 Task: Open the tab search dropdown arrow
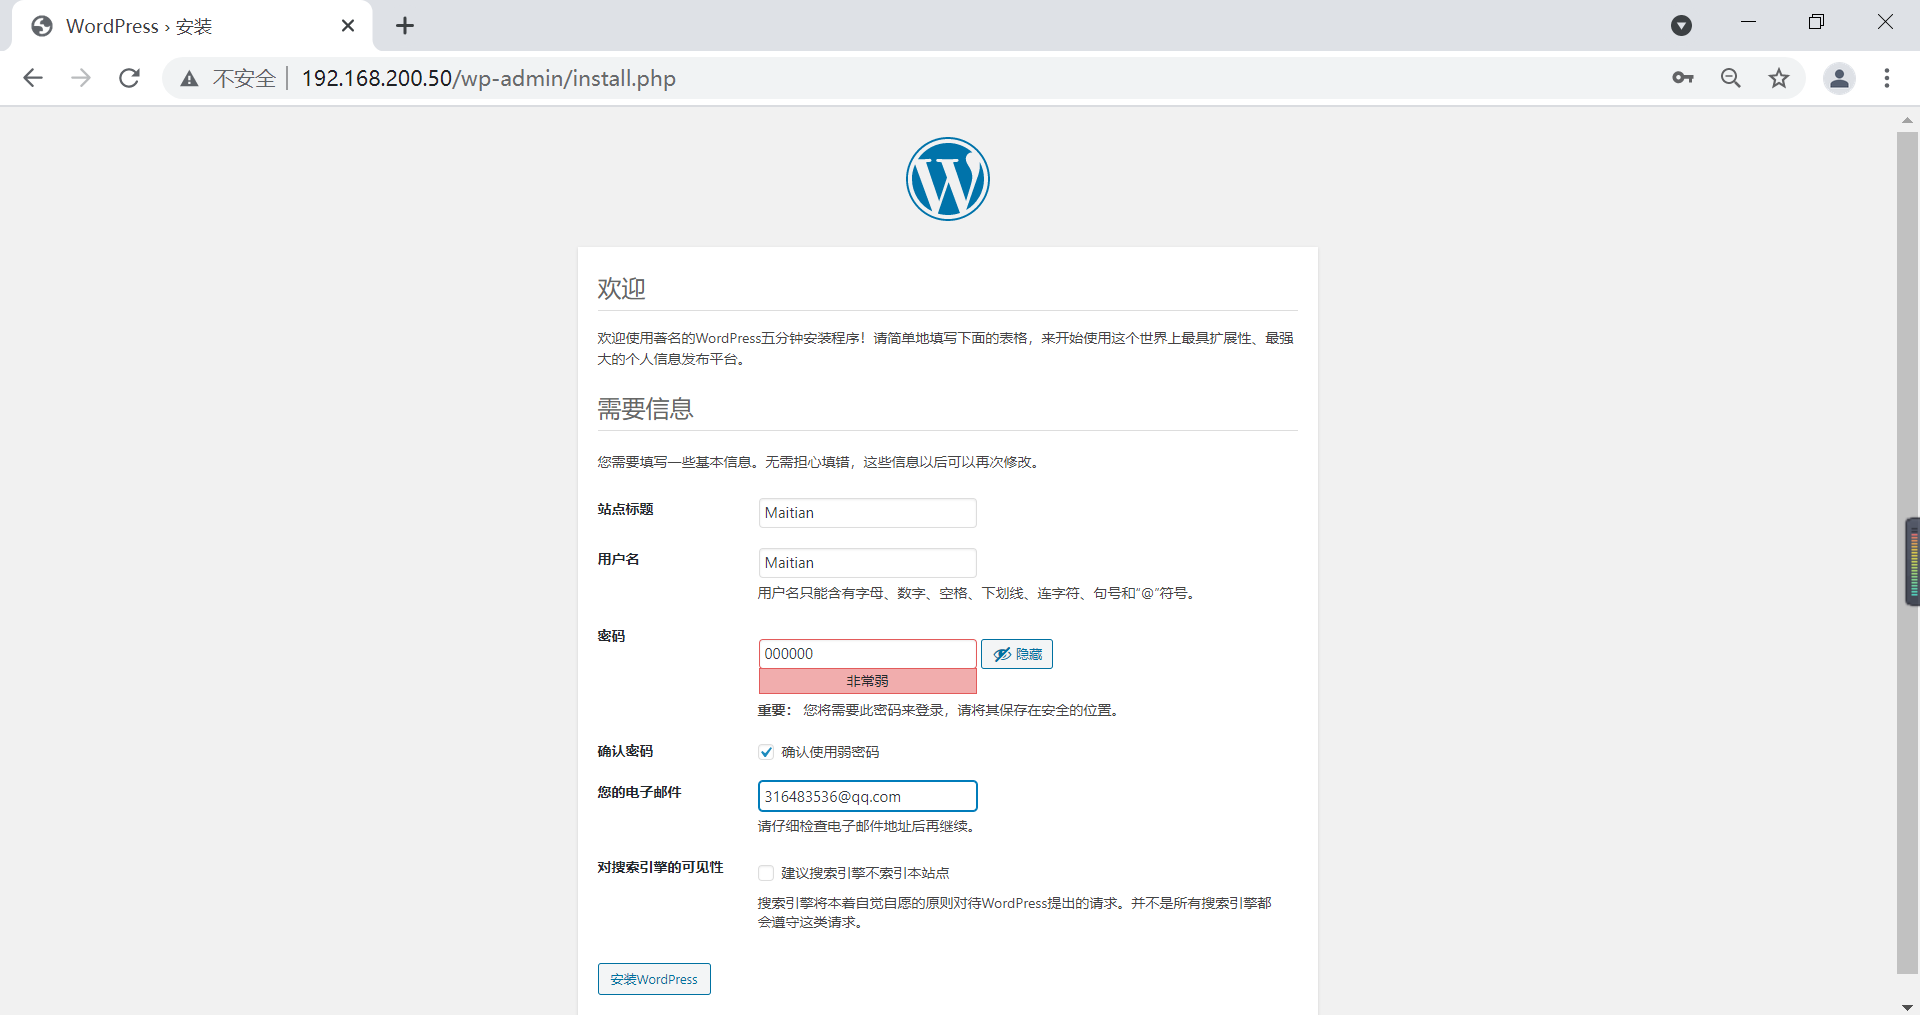[x=1682, y=26]
